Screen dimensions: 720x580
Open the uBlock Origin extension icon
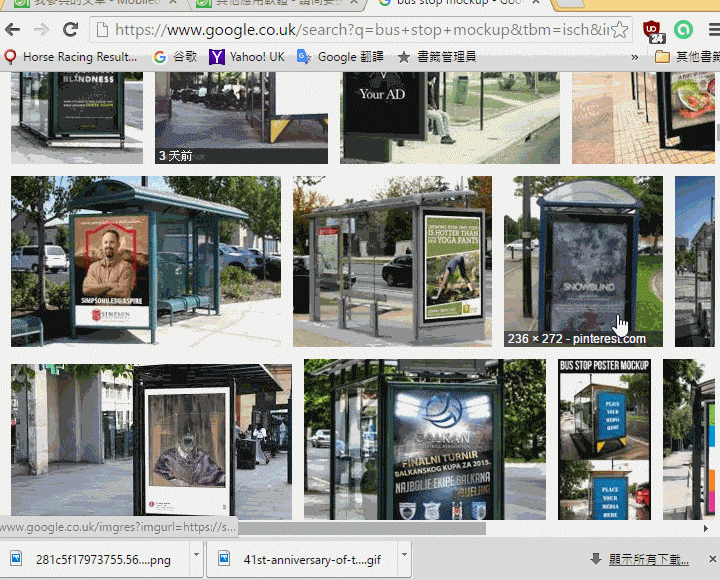tap(653, 31)
